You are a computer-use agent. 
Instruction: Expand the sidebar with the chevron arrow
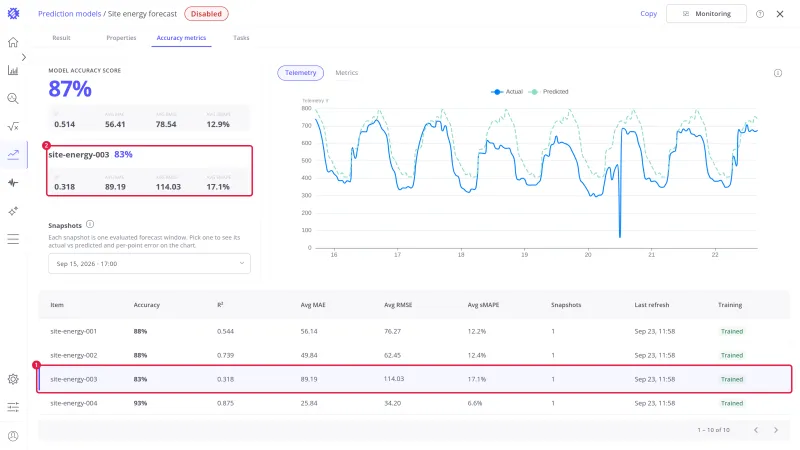point(23,57)
